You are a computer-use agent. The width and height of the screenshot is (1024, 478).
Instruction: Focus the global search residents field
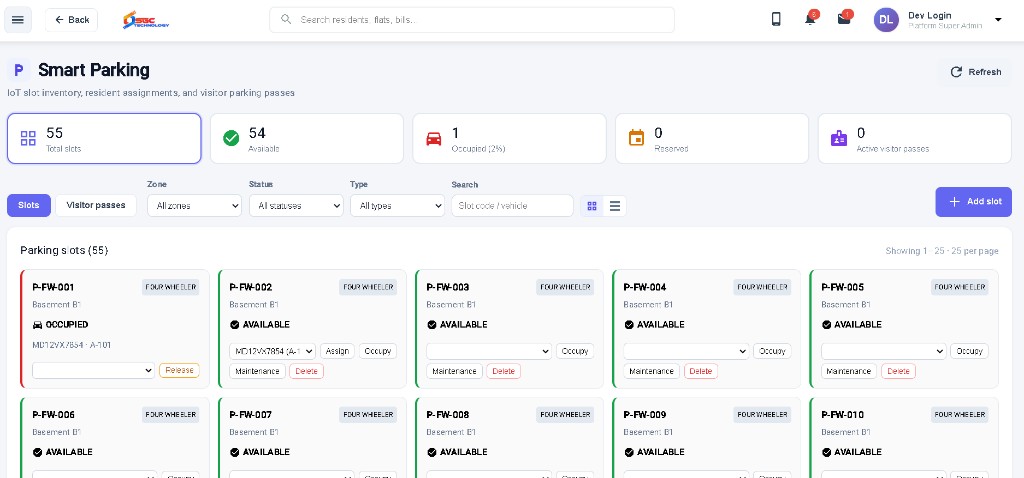point(472,20)
